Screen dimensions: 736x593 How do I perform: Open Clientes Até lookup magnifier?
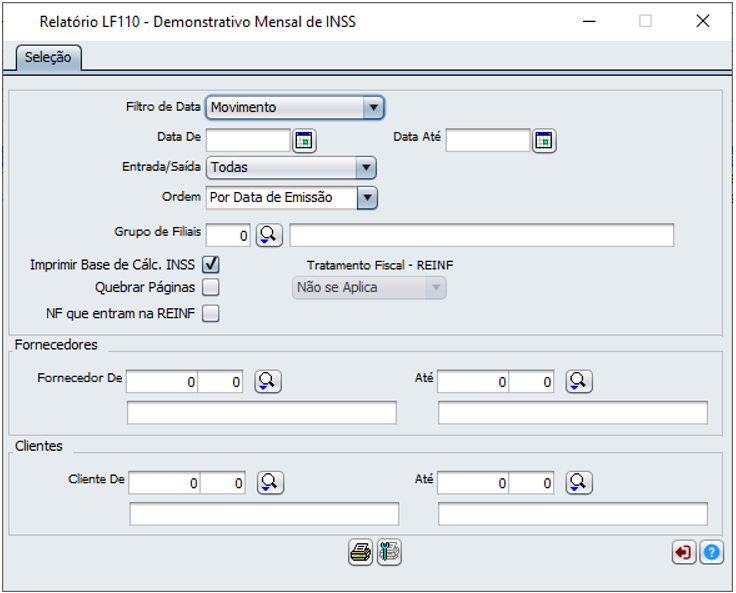click(x=579, y=482)
